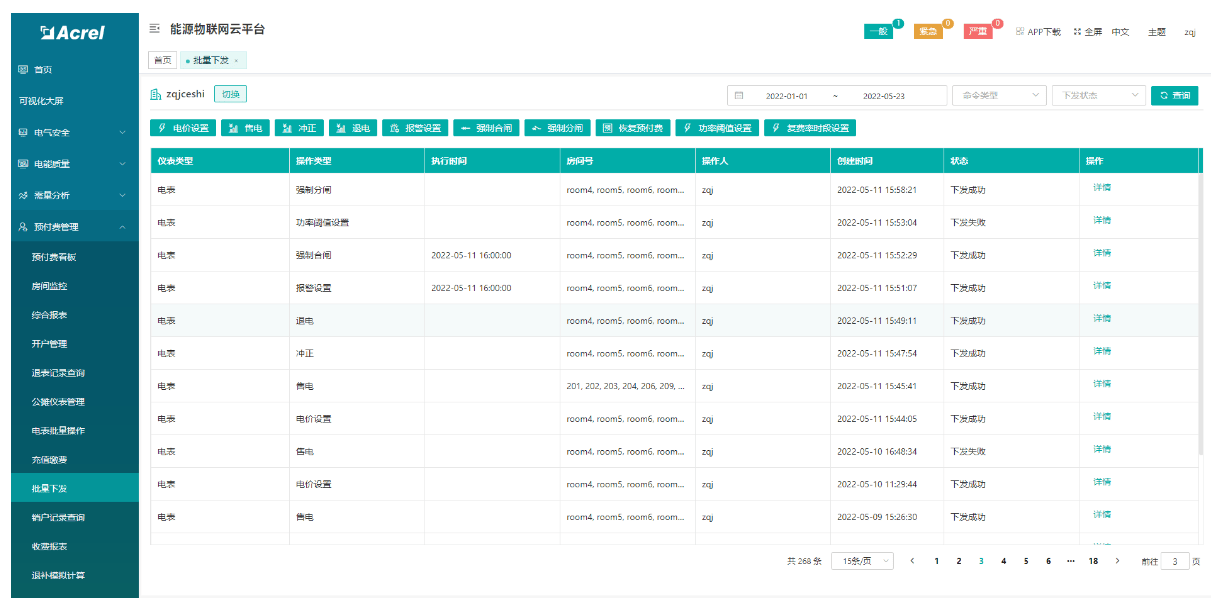This screenshot has height=599, width=1218.
Task: Click the start date field 2022-01-01
Action: [x=786, y=96]
